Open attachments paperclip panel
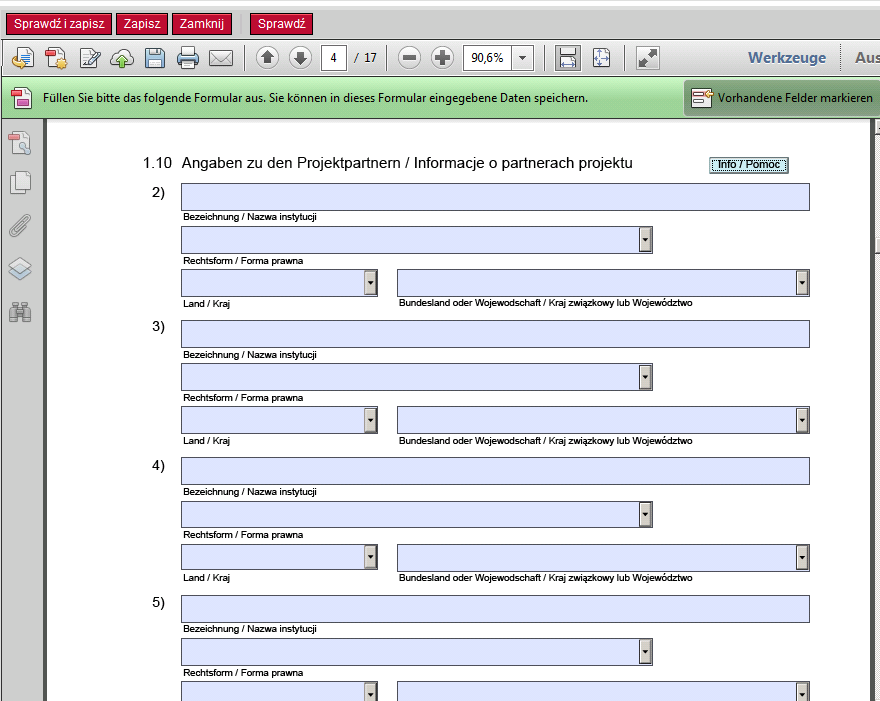Viewport: 880px width, 701px height. pos(20,226)
